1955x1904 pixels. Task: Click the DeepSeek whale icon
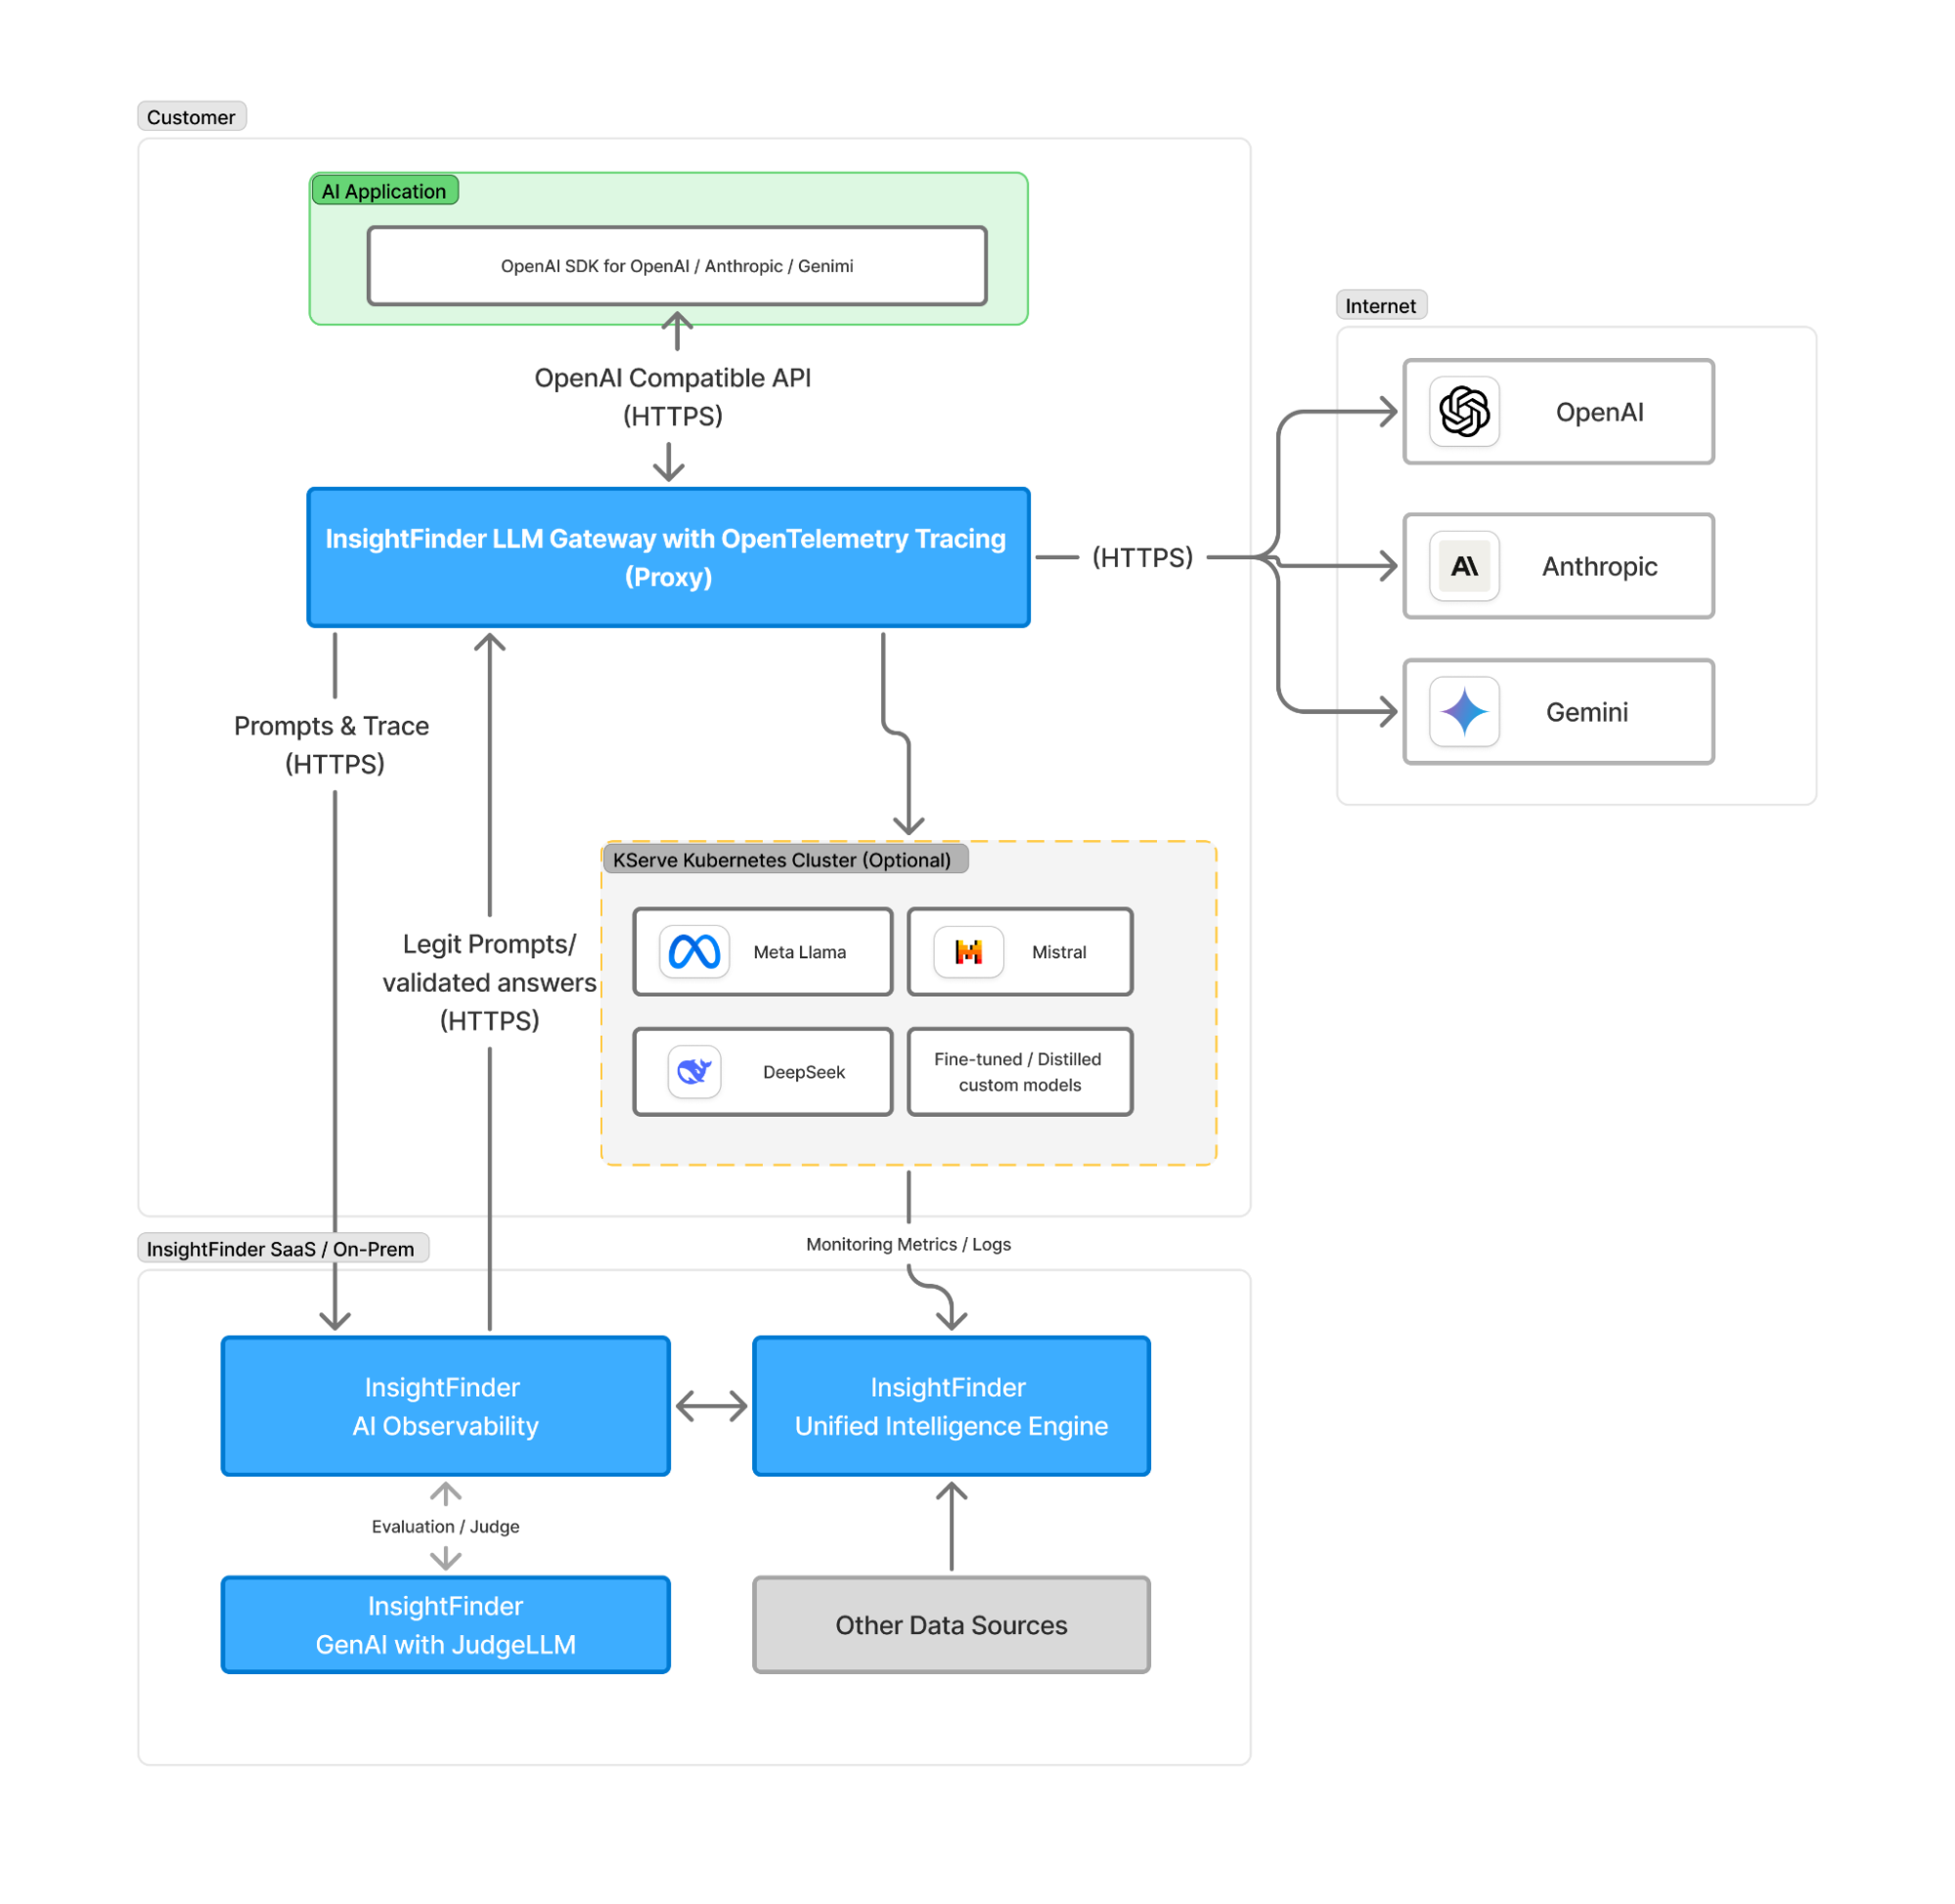pyautogui.click(x=694, y=1072)
